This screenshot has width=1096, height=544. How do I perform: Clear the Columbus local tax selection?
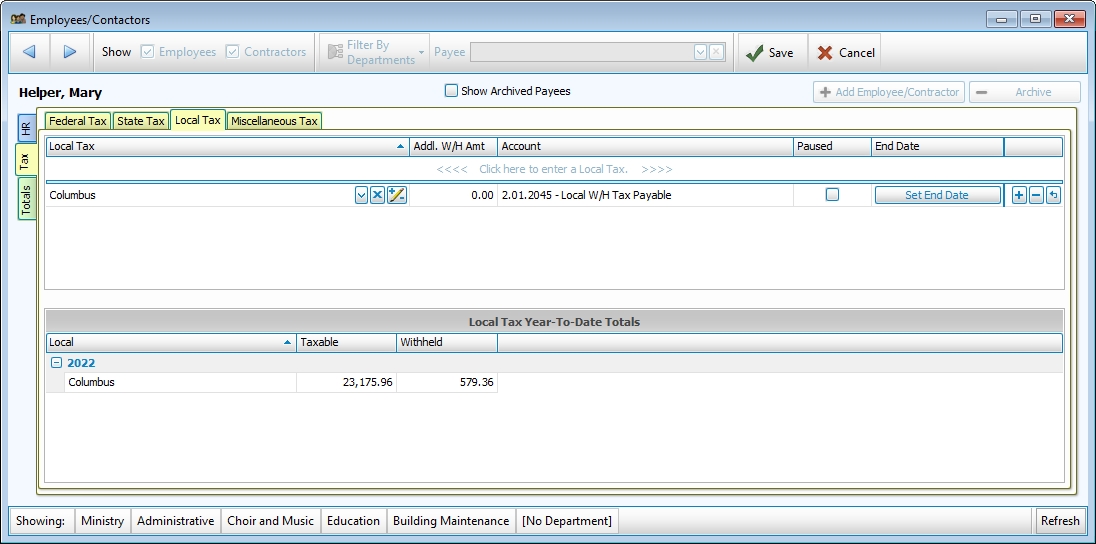coord(378,196)
